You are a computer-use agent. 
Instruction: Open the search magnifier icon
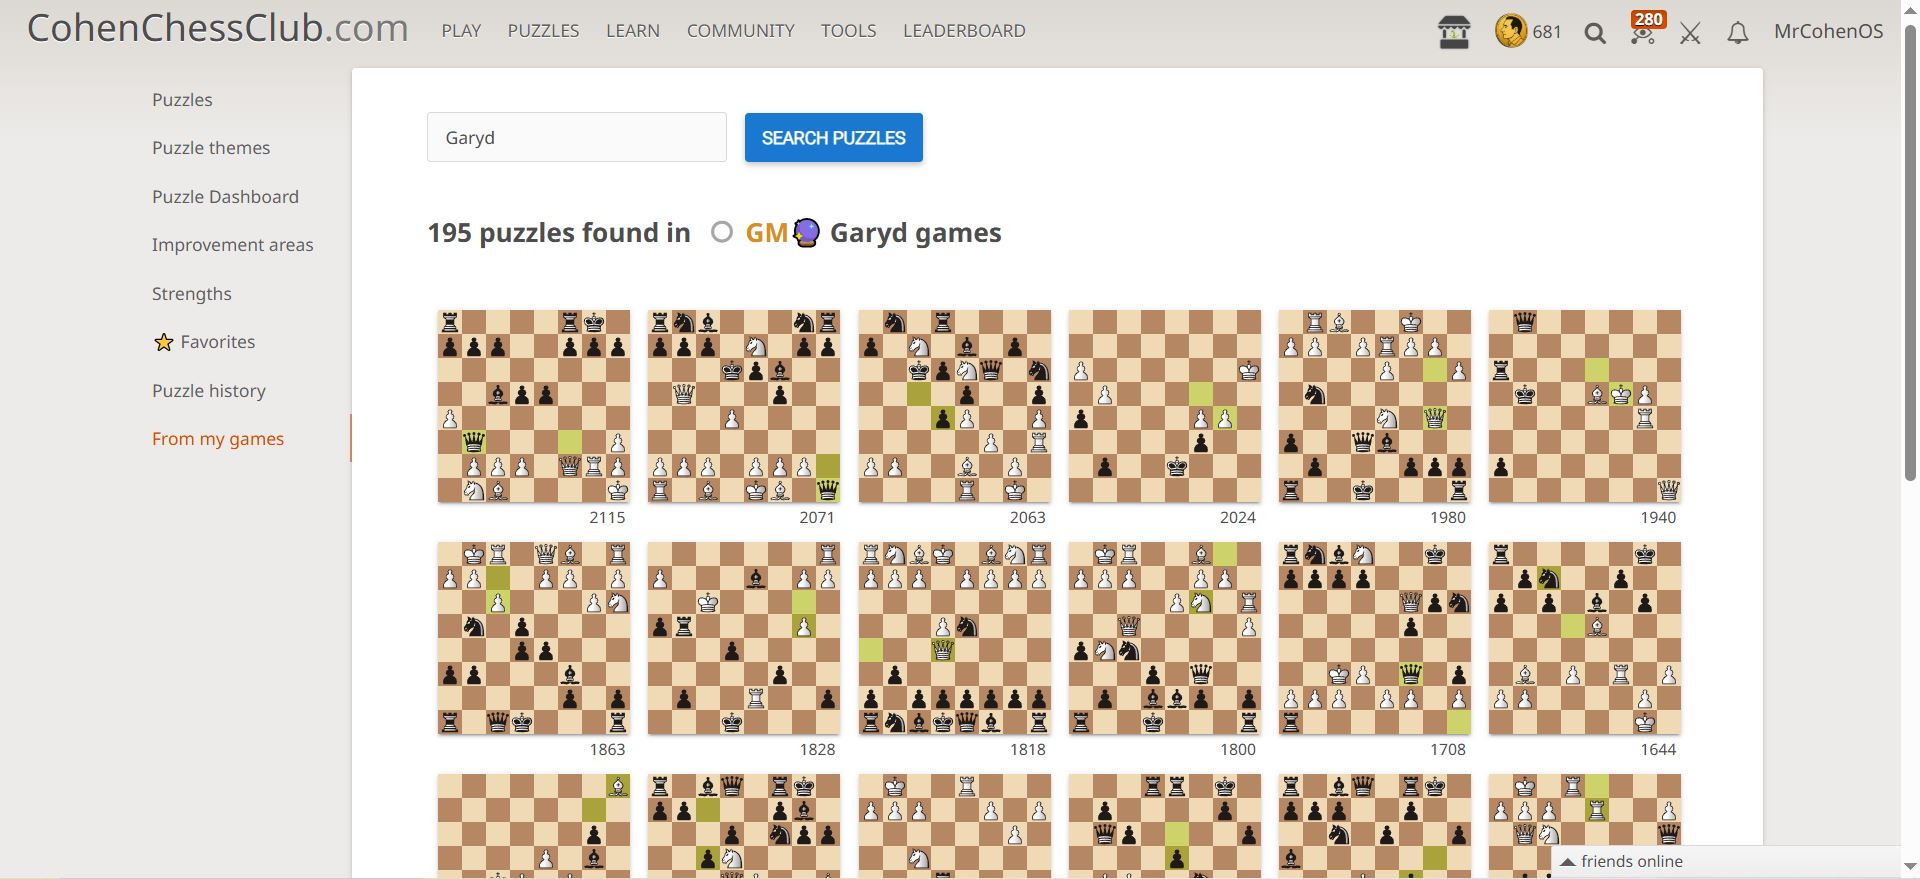click(x=1595, y=33)
